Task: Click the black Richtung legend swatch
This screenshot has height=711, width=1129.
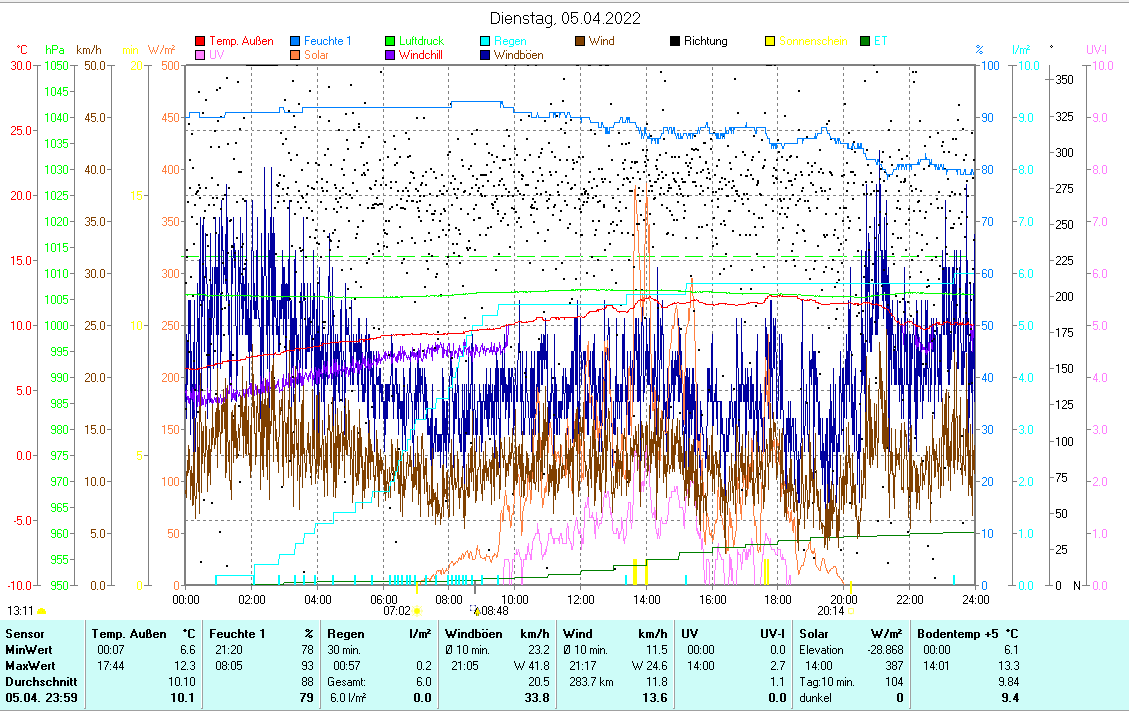Action: click(x=675, y=42)
